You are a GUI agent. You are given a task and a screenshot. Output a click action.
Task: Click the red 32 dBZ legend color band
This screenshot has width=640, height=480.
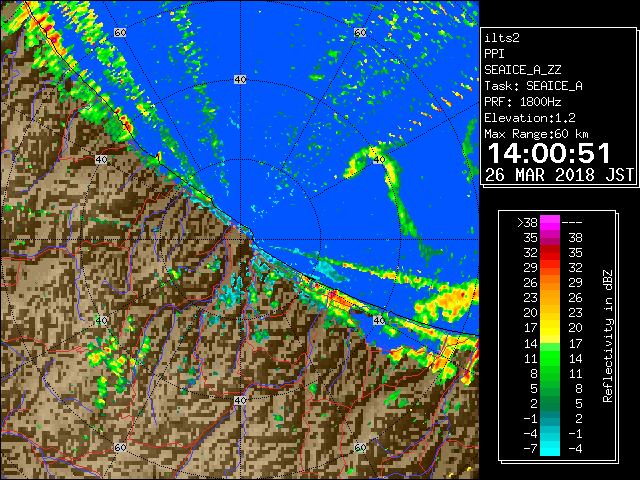[x=550, y=253]
